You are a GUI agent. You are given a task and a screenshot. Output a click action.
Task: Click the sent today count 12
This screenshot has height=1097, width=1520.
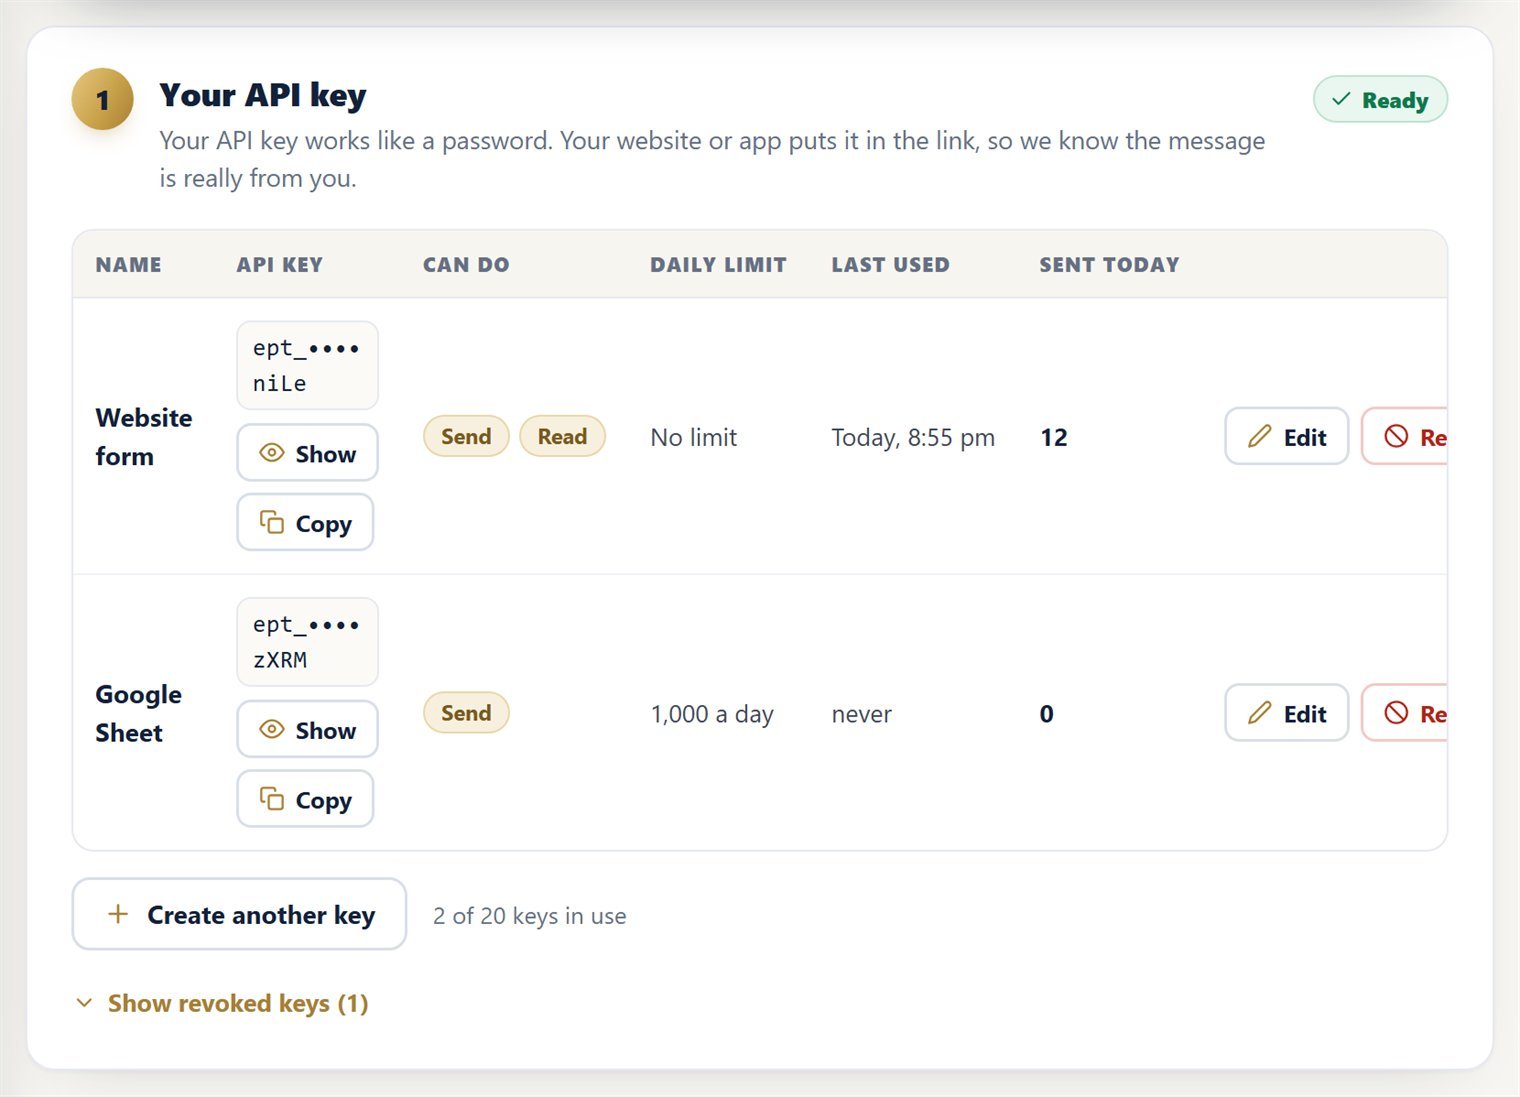point(1054,437)
